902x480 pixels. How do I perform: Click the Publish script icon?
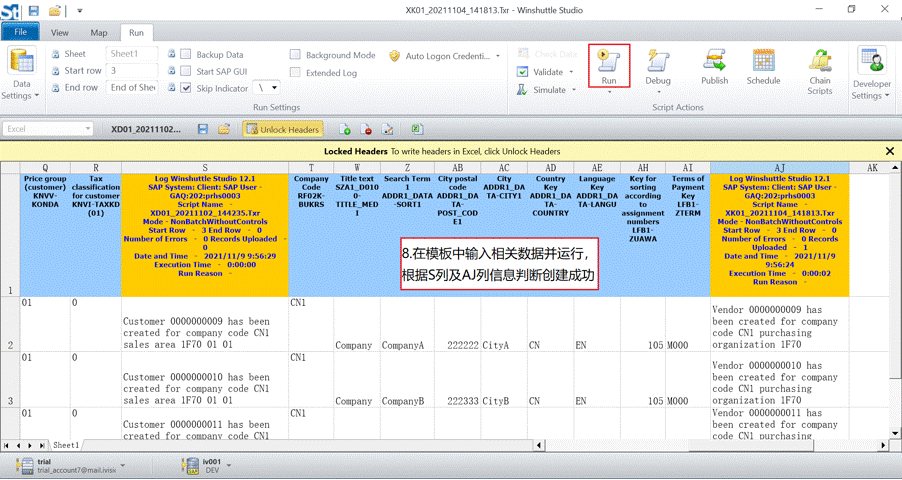pyautogui.click(x=714, y=60)
